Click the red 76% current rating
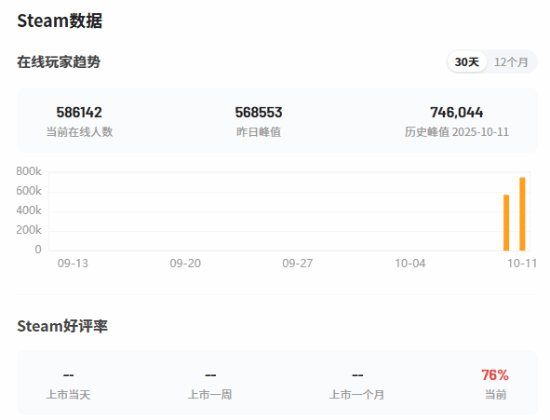 [x=495, y=375]
